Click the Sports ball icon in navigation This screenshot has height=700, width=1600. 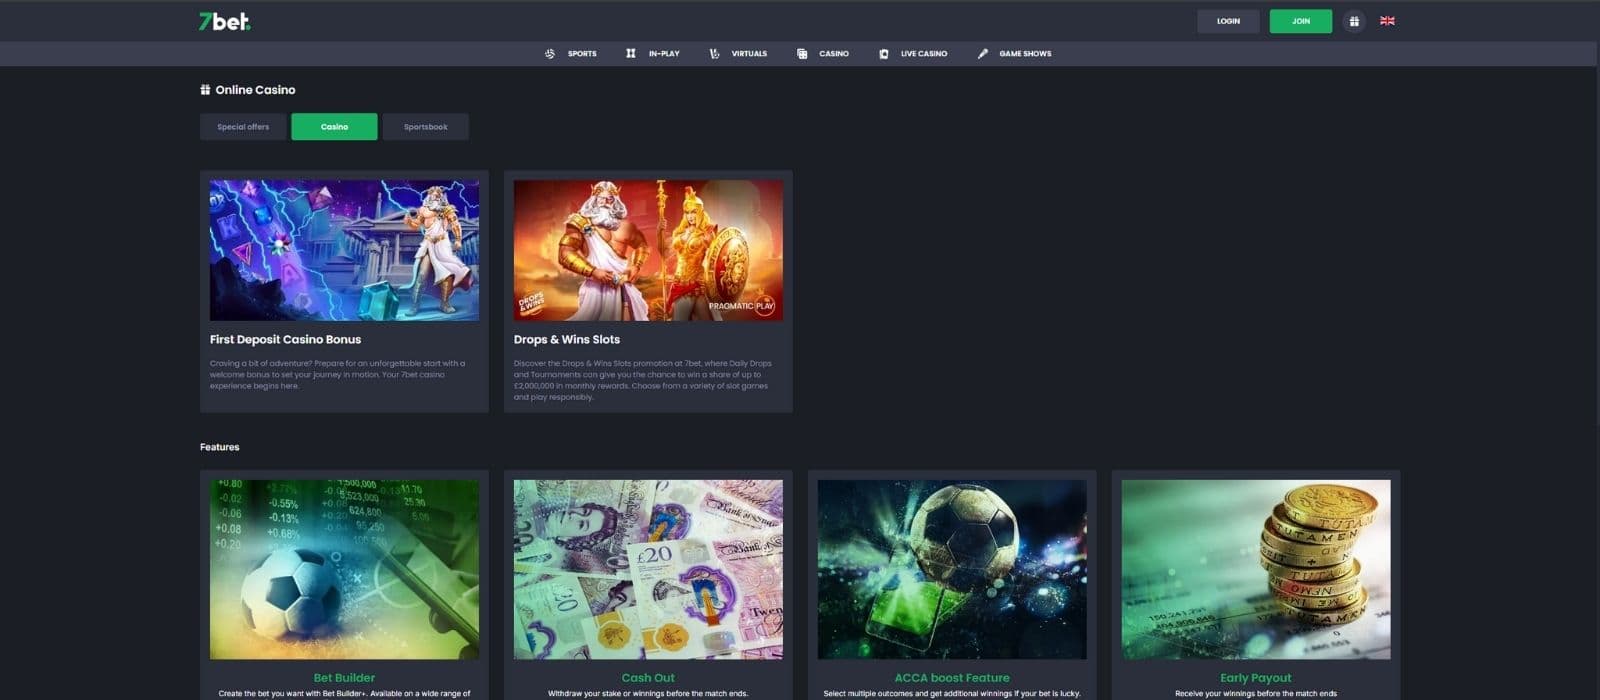550,54
